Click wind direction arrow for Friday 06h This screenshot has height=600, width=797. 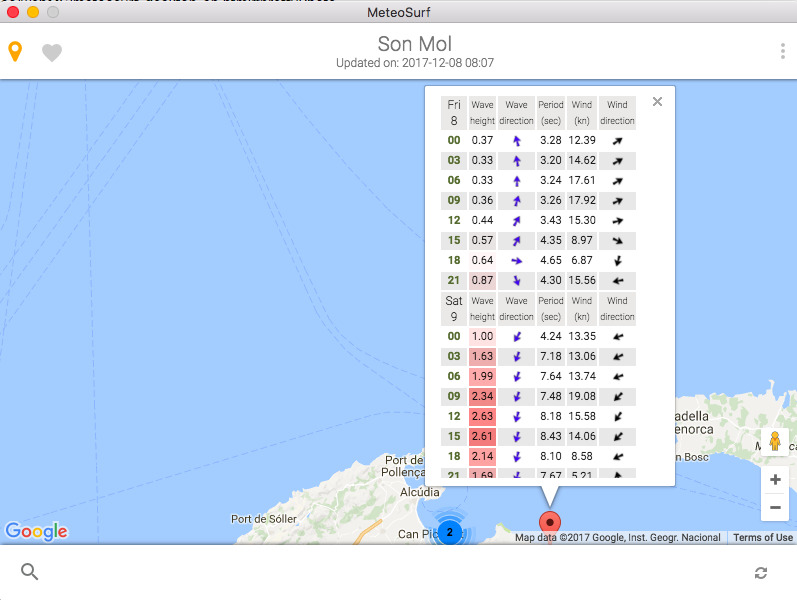tap(618, 181)
